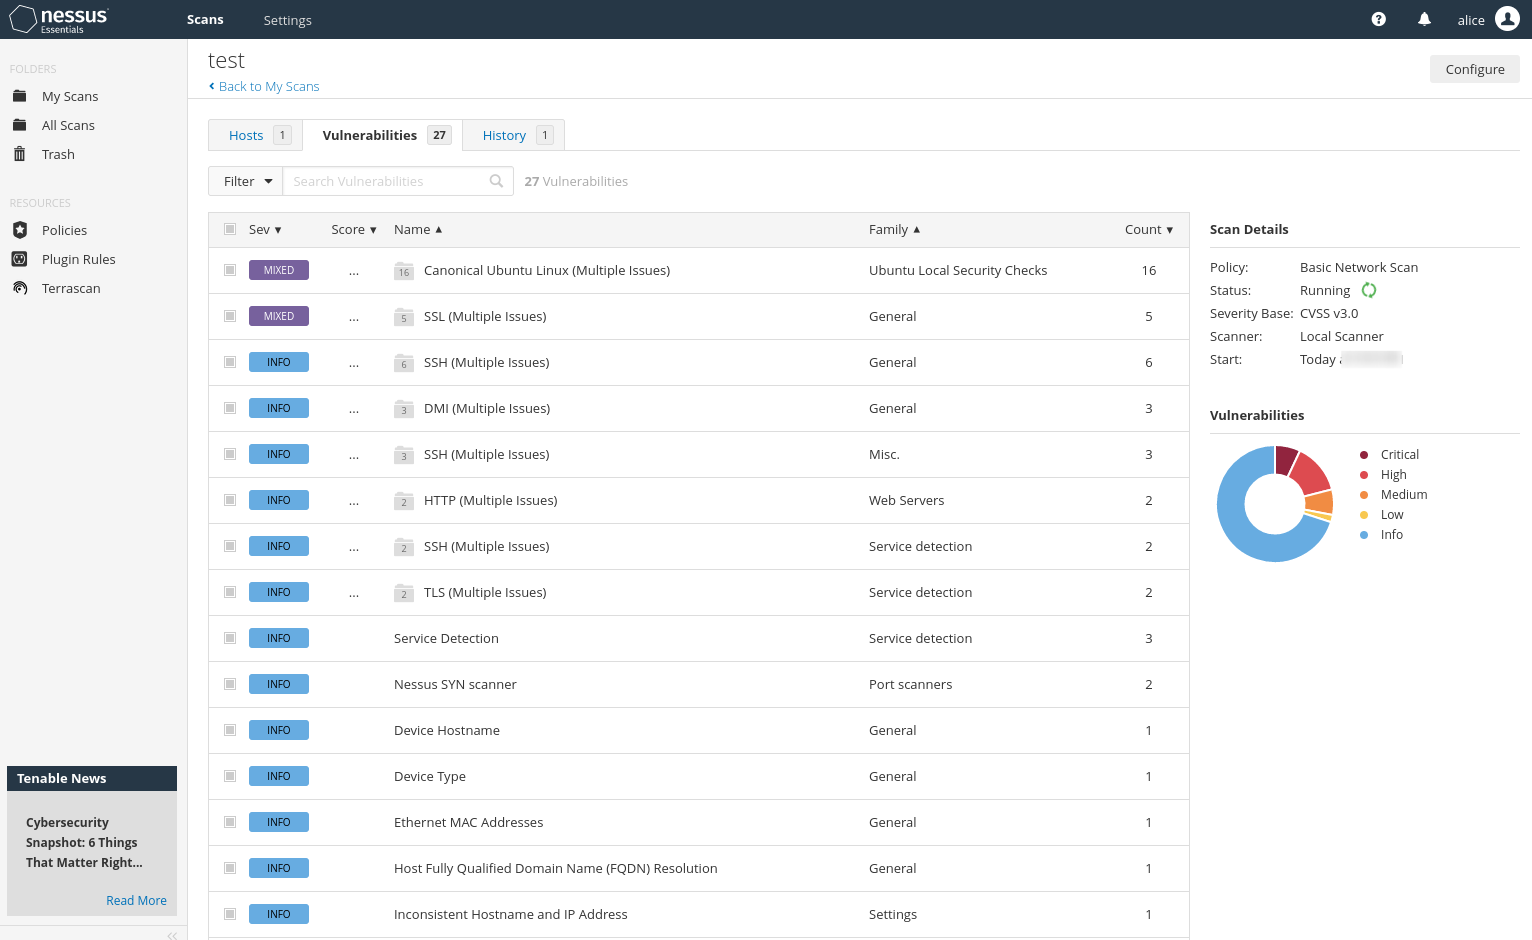Click the Info legend color dot
This screenshot has height=940, width=1532.
pyautogui.click(x=1364, y=535)
